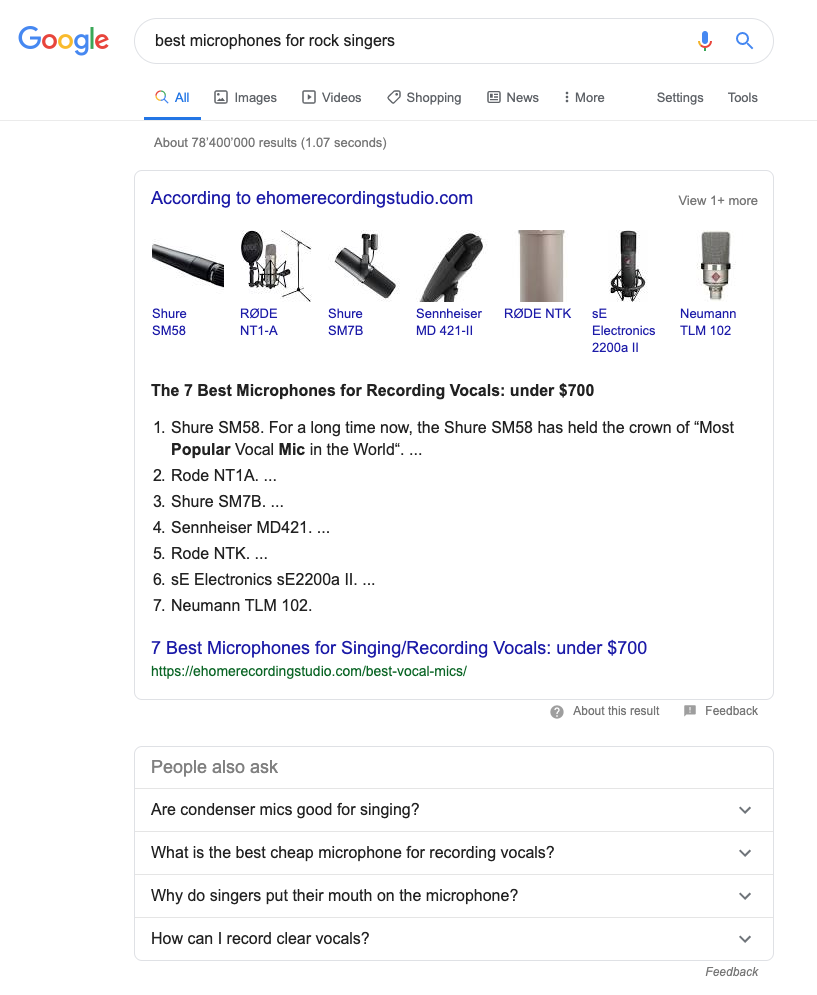Open the Google logo homepage
817x995 pixels.
click(63, 41)
